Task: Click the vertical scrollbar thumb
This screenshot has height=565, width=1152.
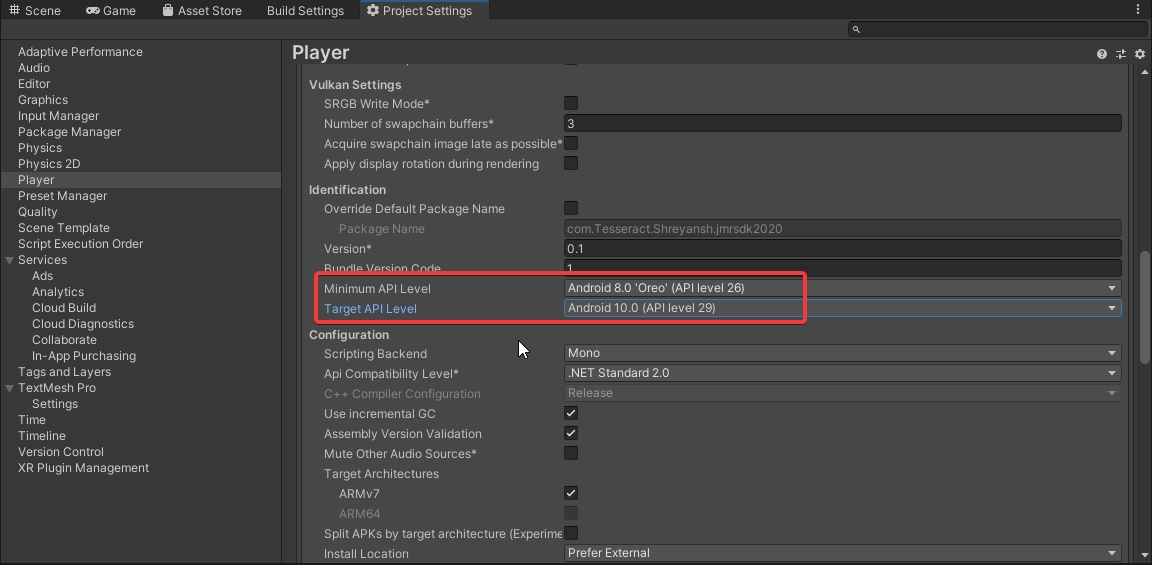Action: [1145, 305]
